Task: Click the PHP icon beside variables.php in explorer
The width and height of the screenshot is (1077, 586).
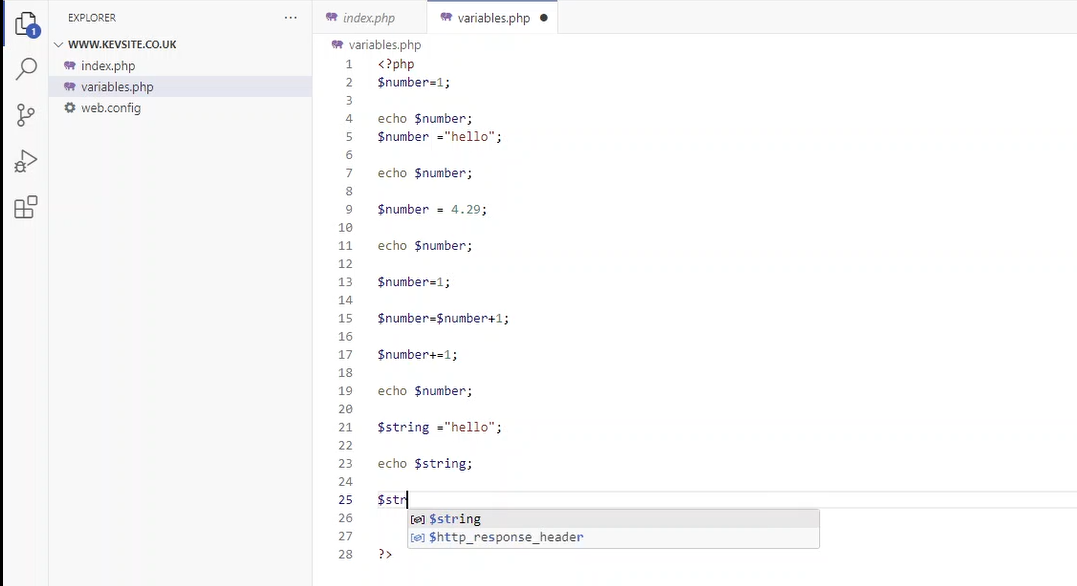Action: pyautogui.click(x=69, y=87)
